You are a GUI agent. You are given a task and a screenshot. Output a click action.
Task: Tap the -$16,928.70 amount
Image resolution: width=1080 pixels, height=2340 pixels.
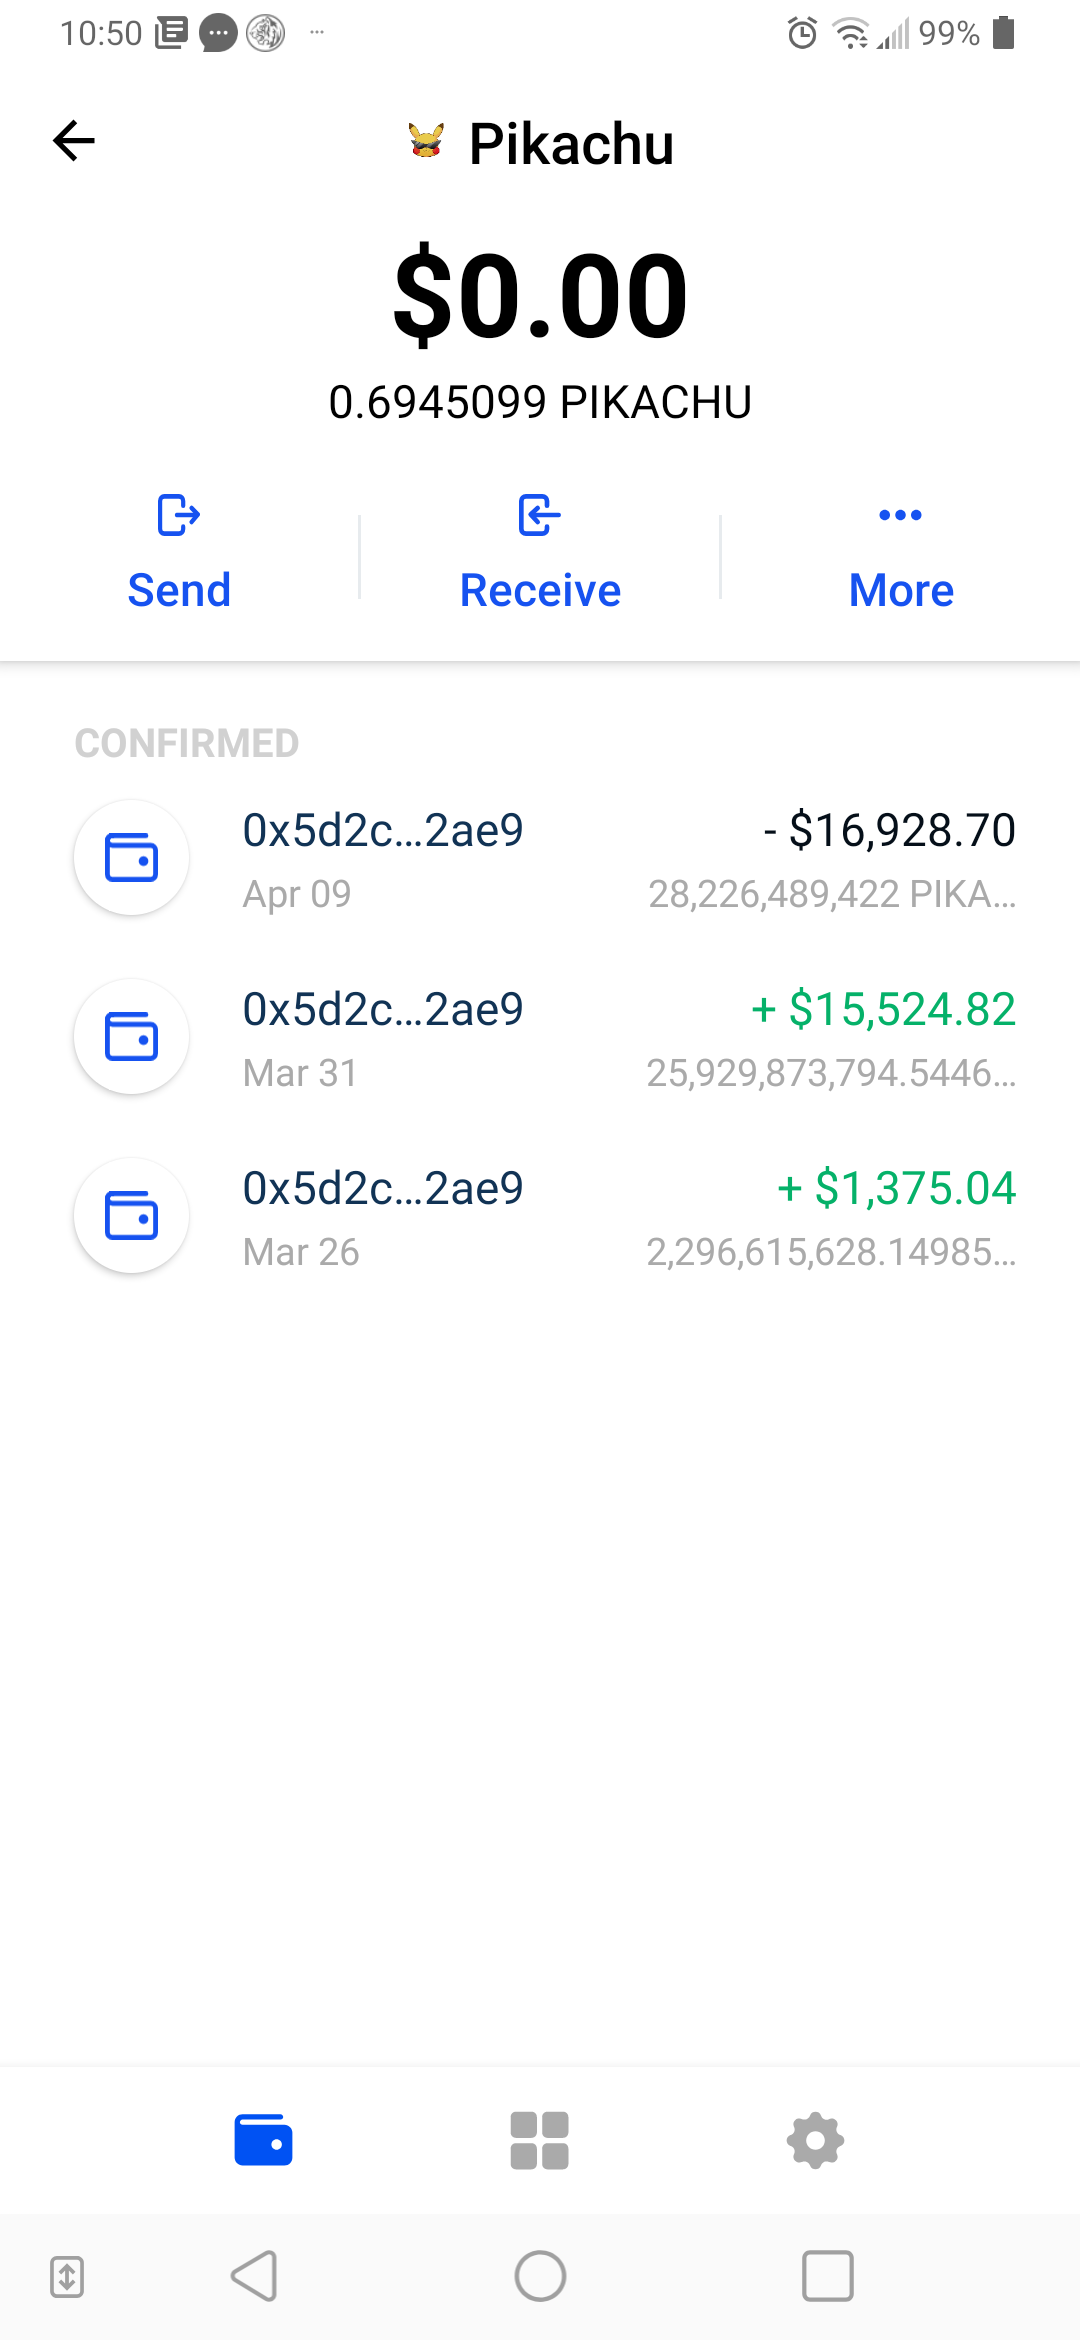click(x=890, y=830)
